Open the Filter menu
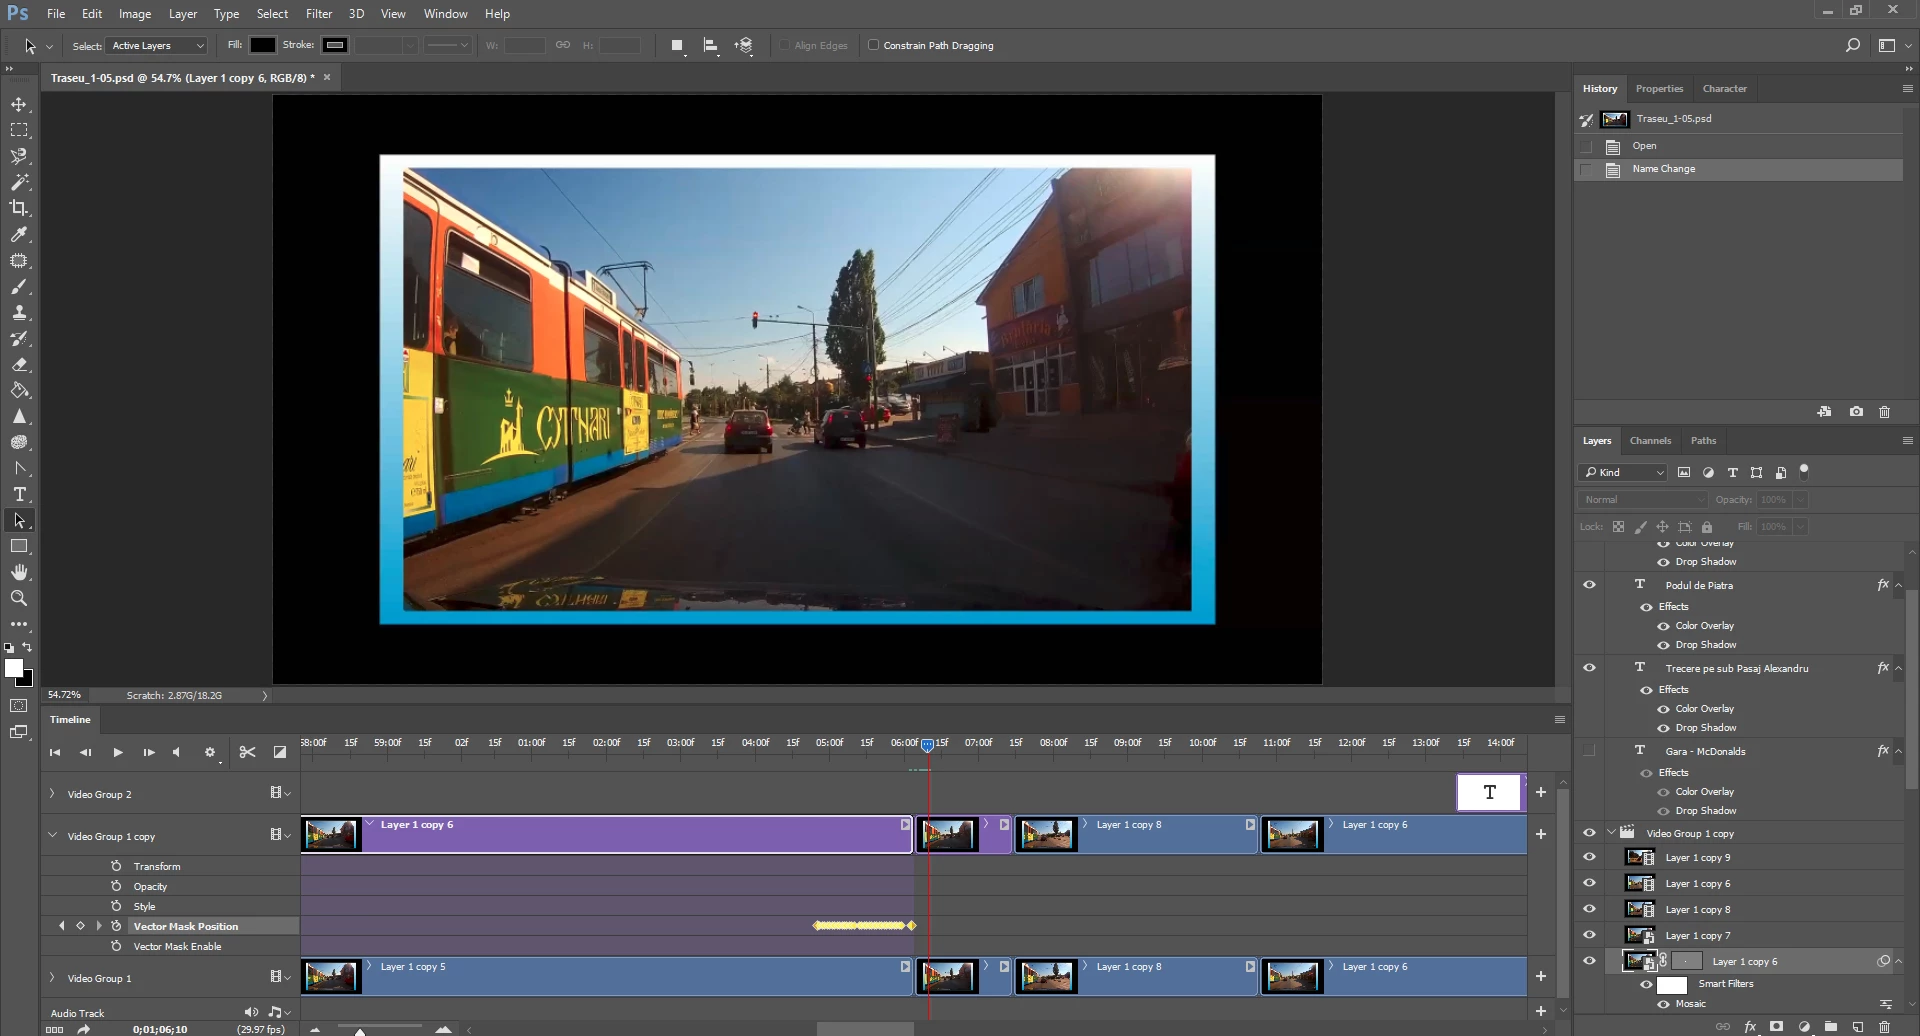The image size is (1920, 1036). point(318,14)
